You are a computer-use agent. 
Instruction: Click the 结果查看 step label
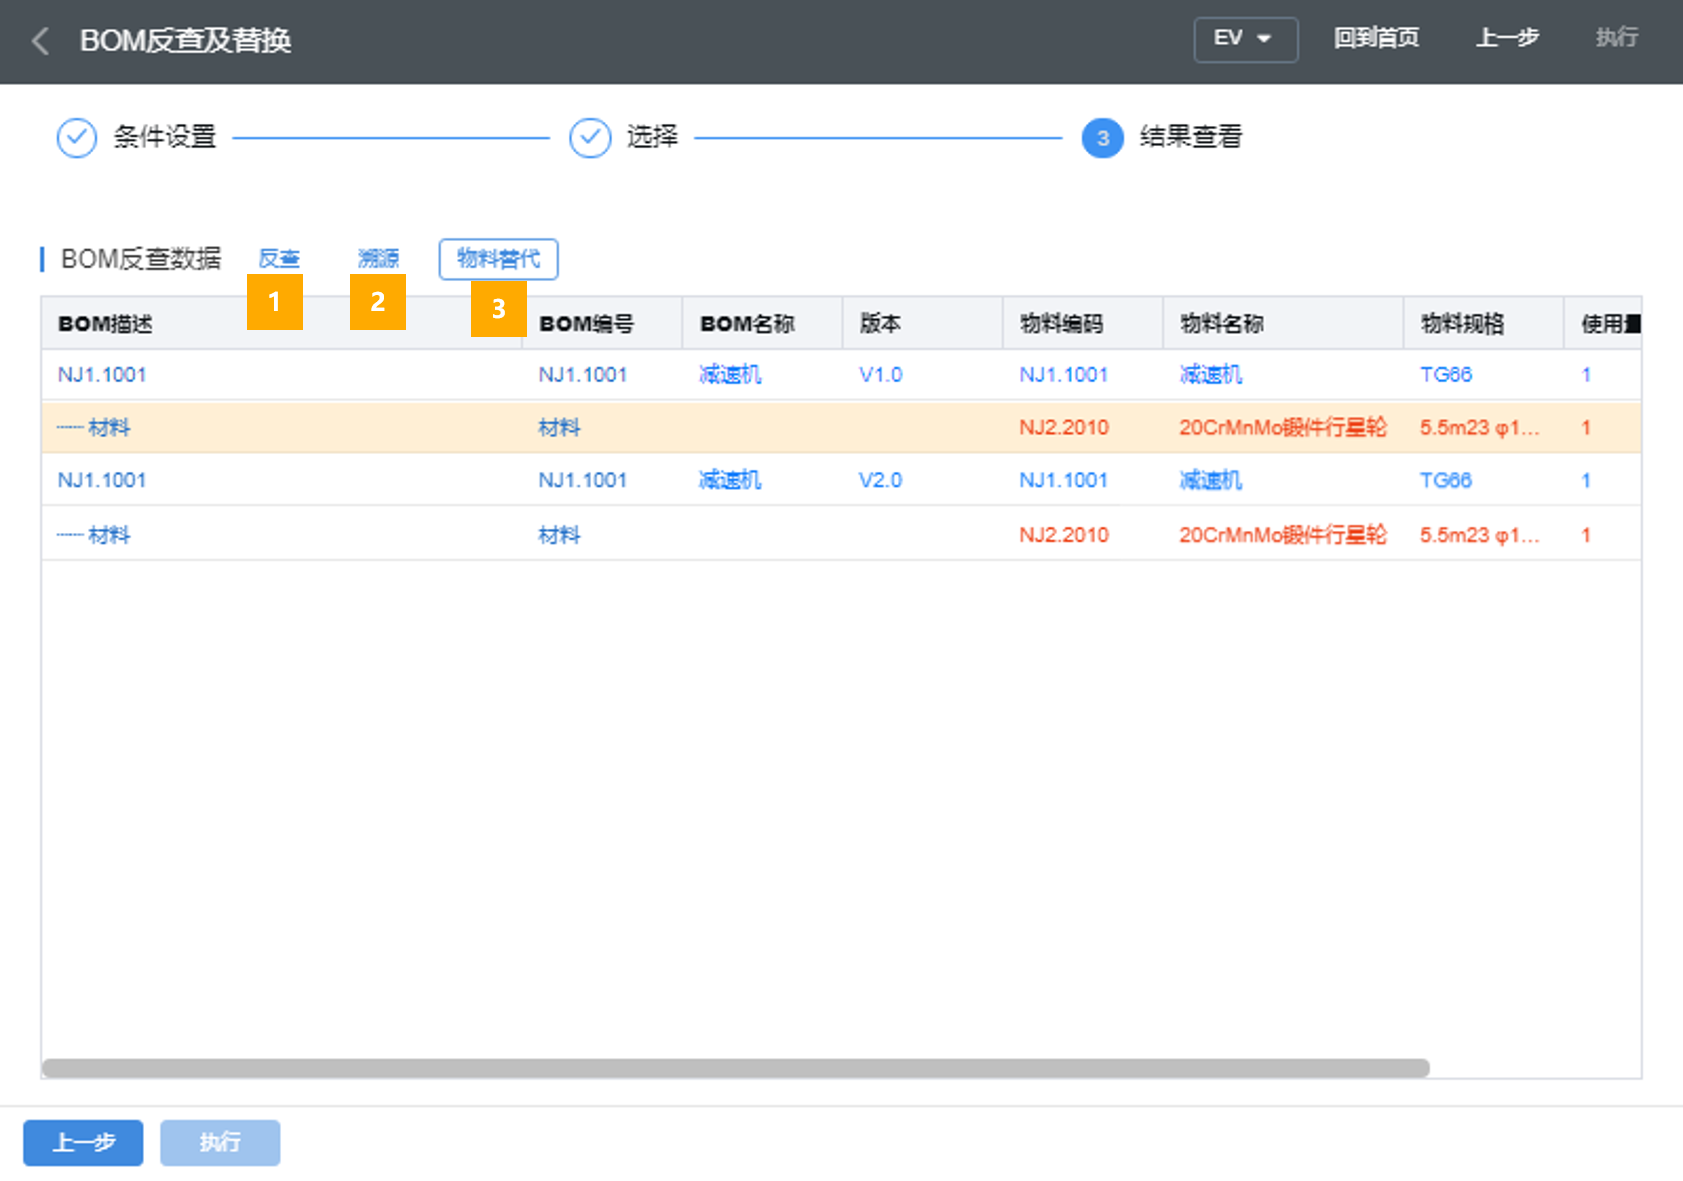(x=1191, y=137)
